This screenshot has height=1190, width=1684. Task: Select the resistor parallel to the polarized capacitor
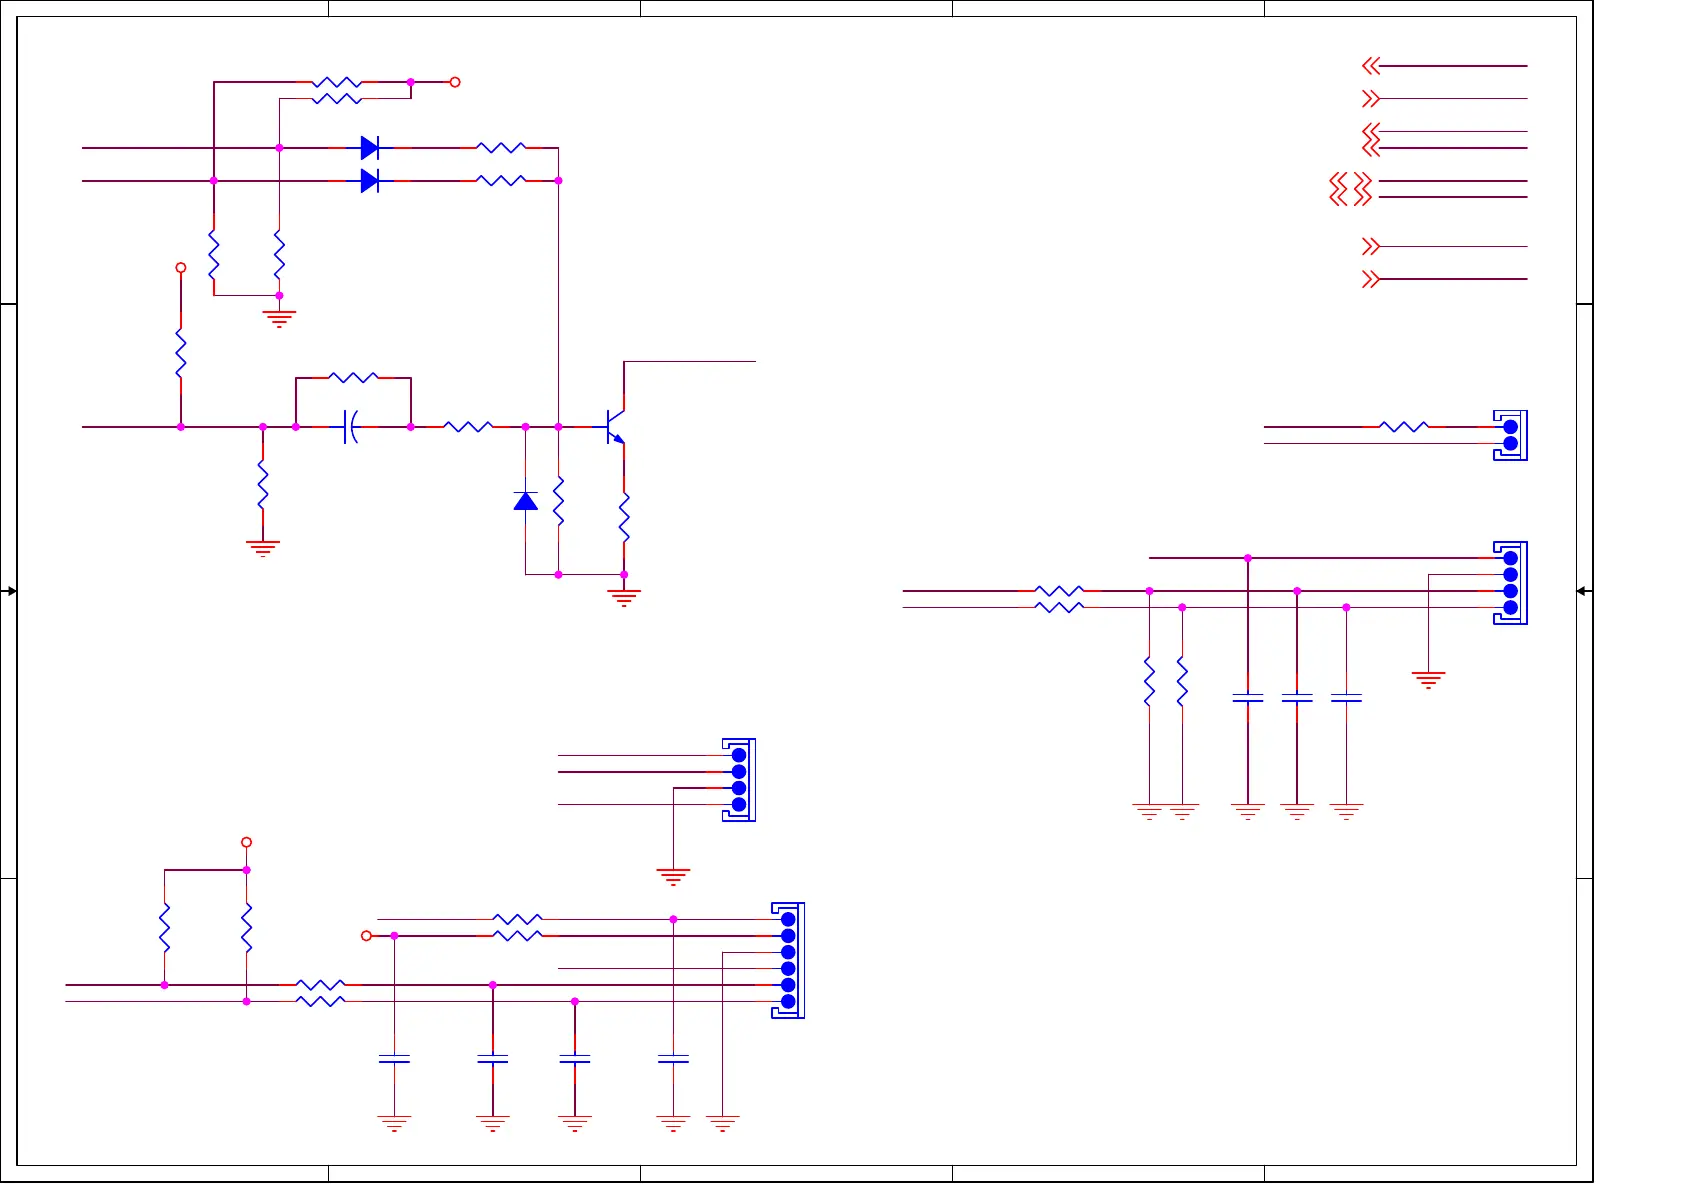[x=353, y=378]
